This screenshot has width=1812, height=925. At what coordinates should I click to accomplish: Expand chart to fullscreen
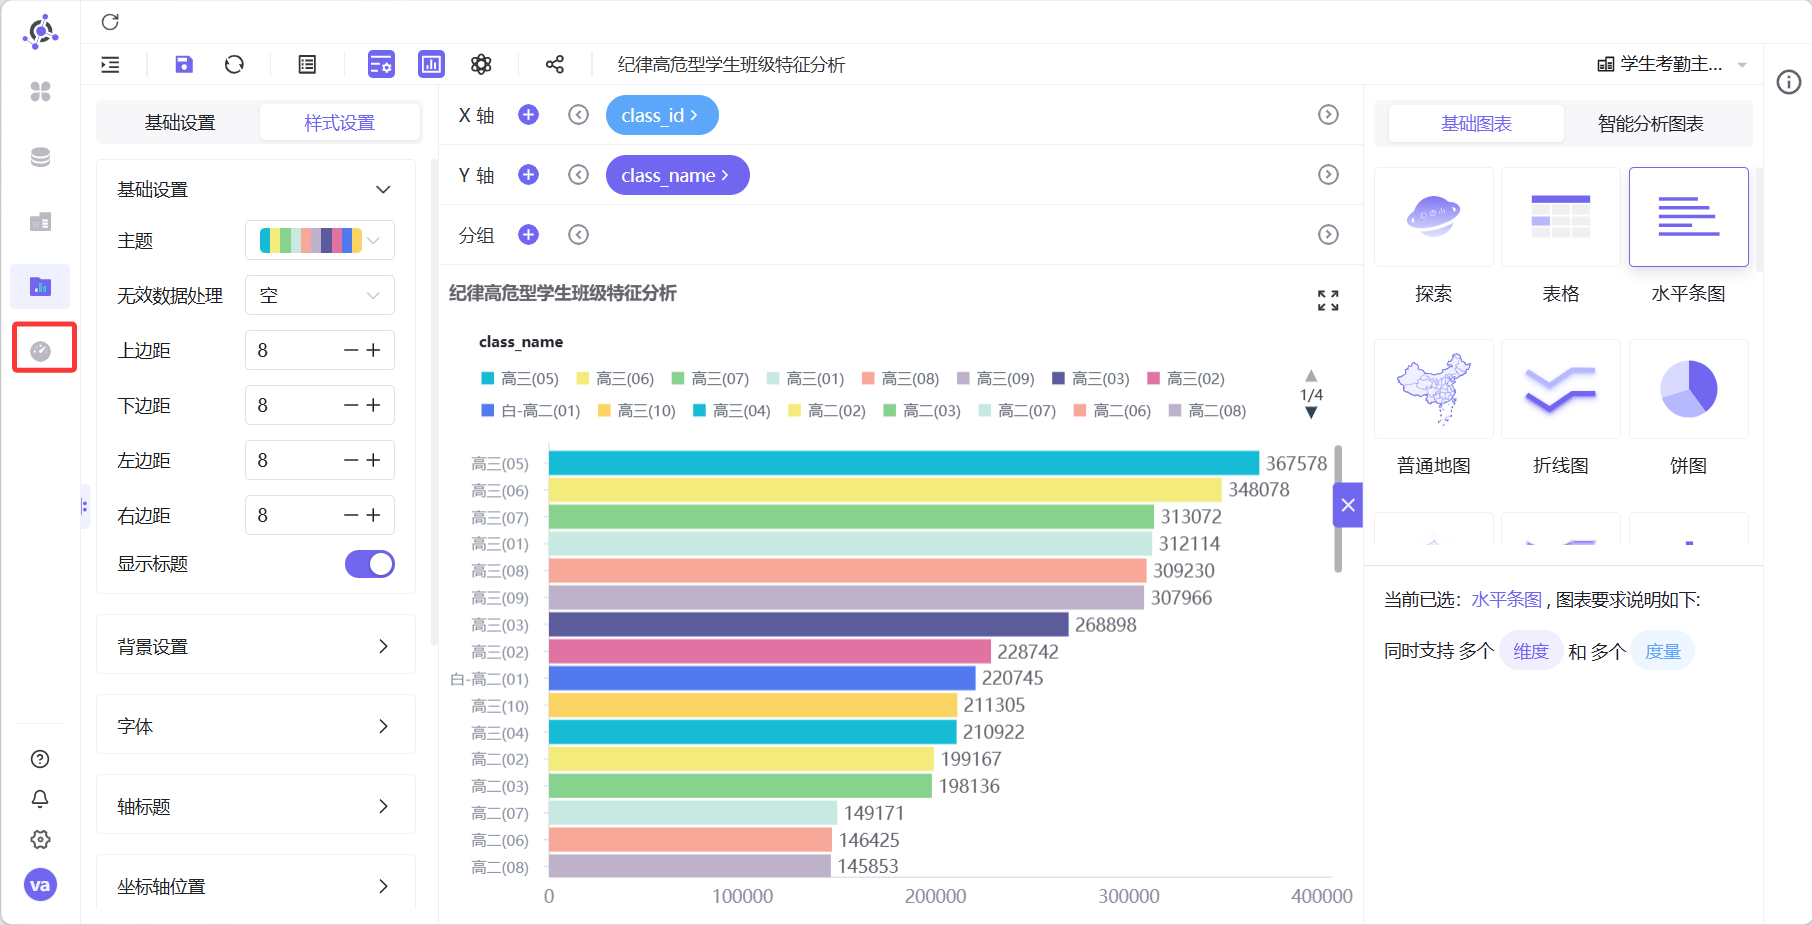tap(1328, 300)
